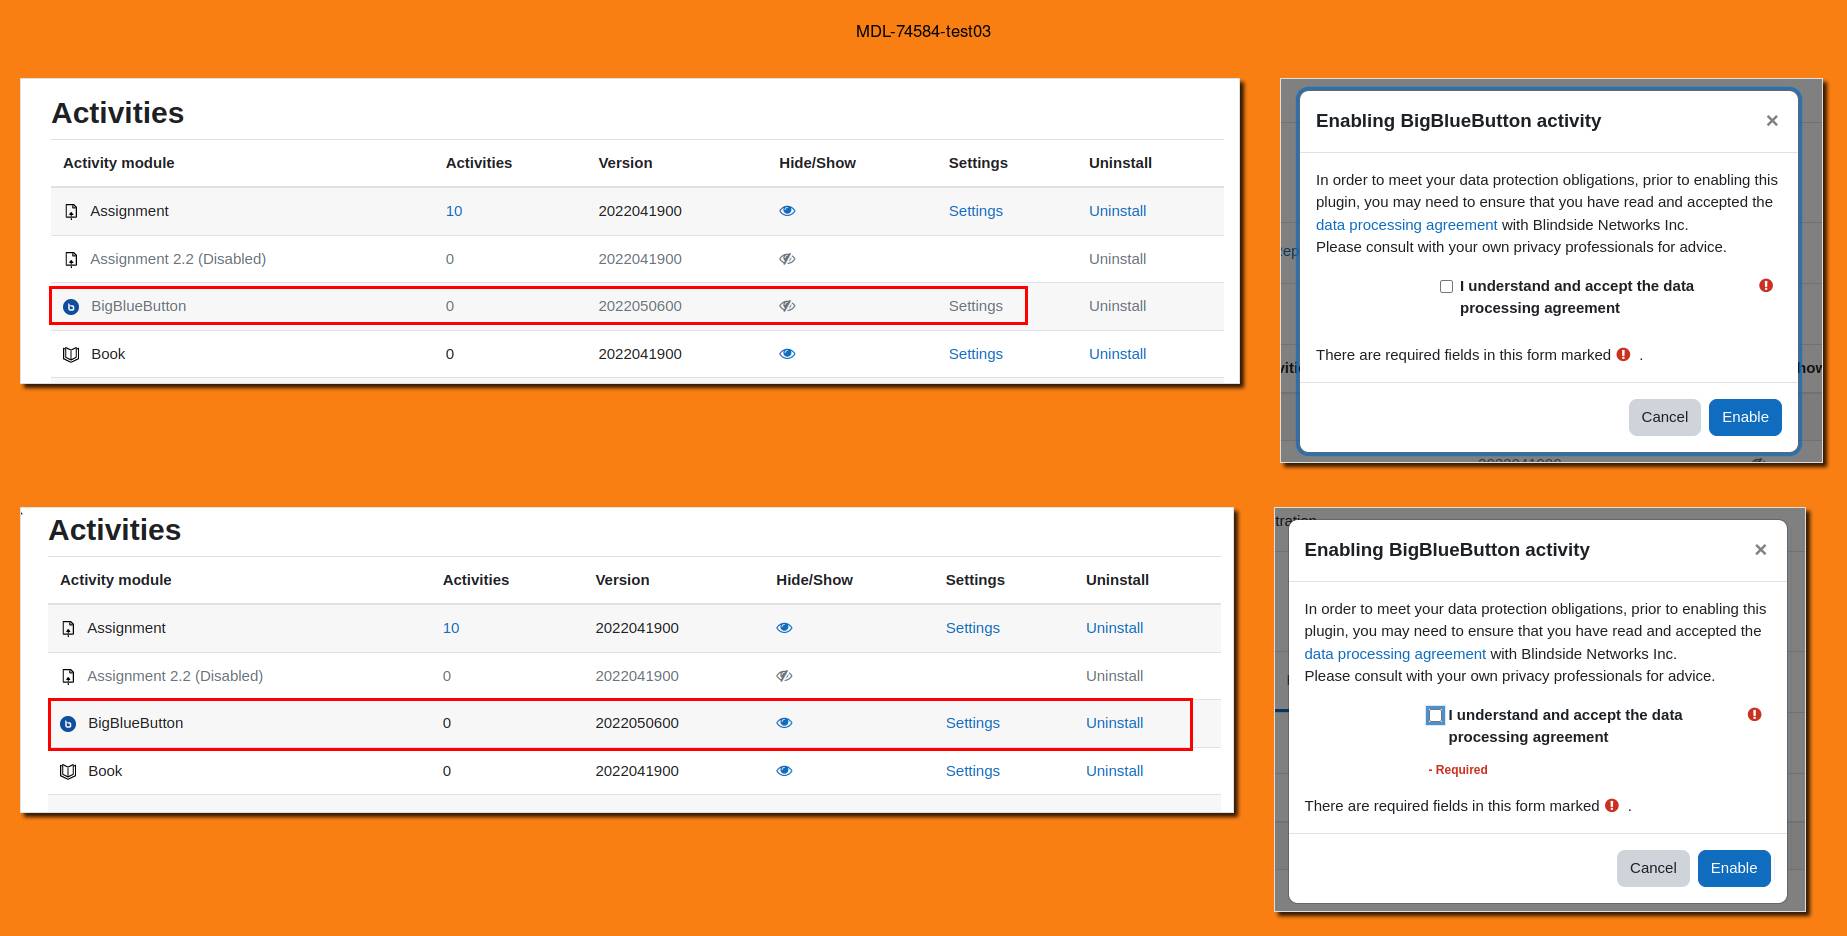Hide Assignment via eye icon in bottom table
Image resolution: width=1847 pixels, height=936 pixels.
[x=784, y=628]
